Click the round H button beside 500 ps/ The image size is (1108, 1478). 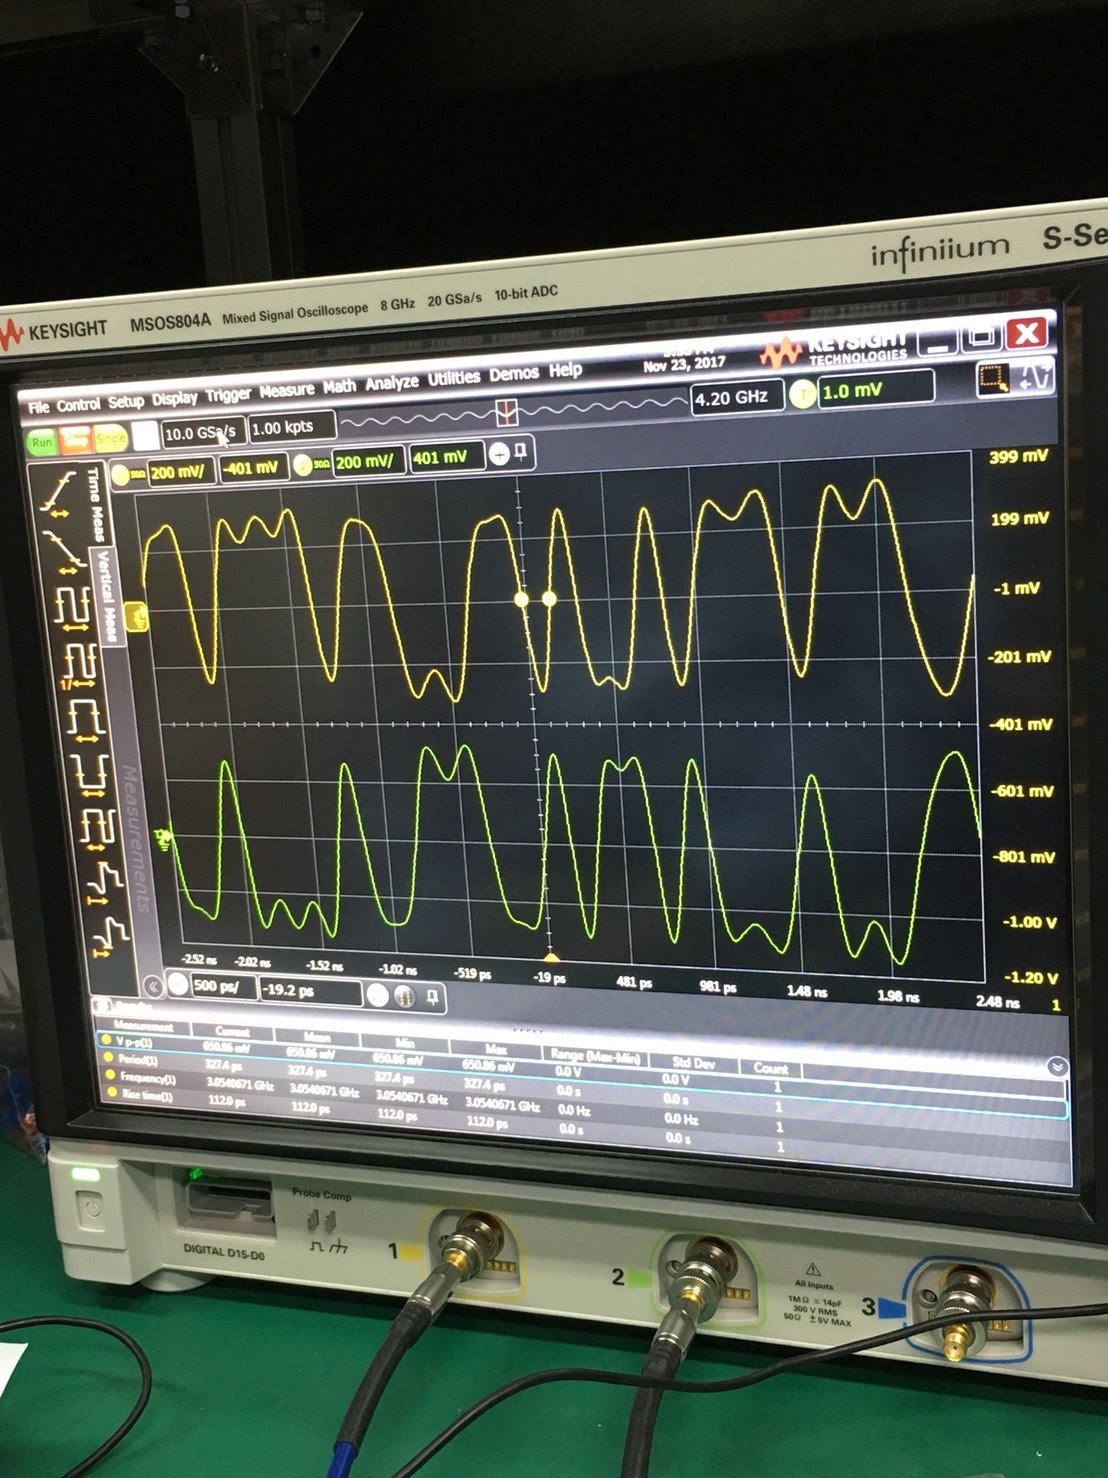click(x=178, y=985)
